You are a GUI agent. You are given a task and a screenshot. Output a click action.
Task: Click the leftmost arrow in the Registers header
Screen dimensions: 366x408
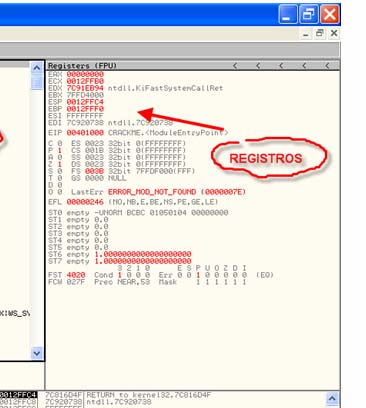[235, 66]
